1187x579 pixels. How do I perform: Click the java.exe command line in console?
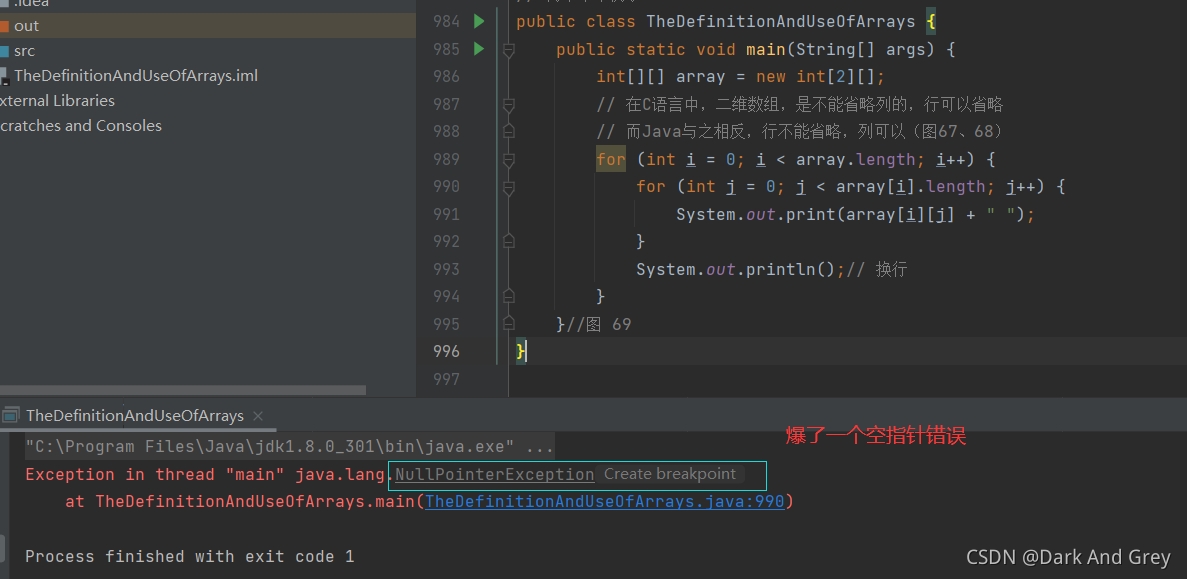(x=289, y=447)
